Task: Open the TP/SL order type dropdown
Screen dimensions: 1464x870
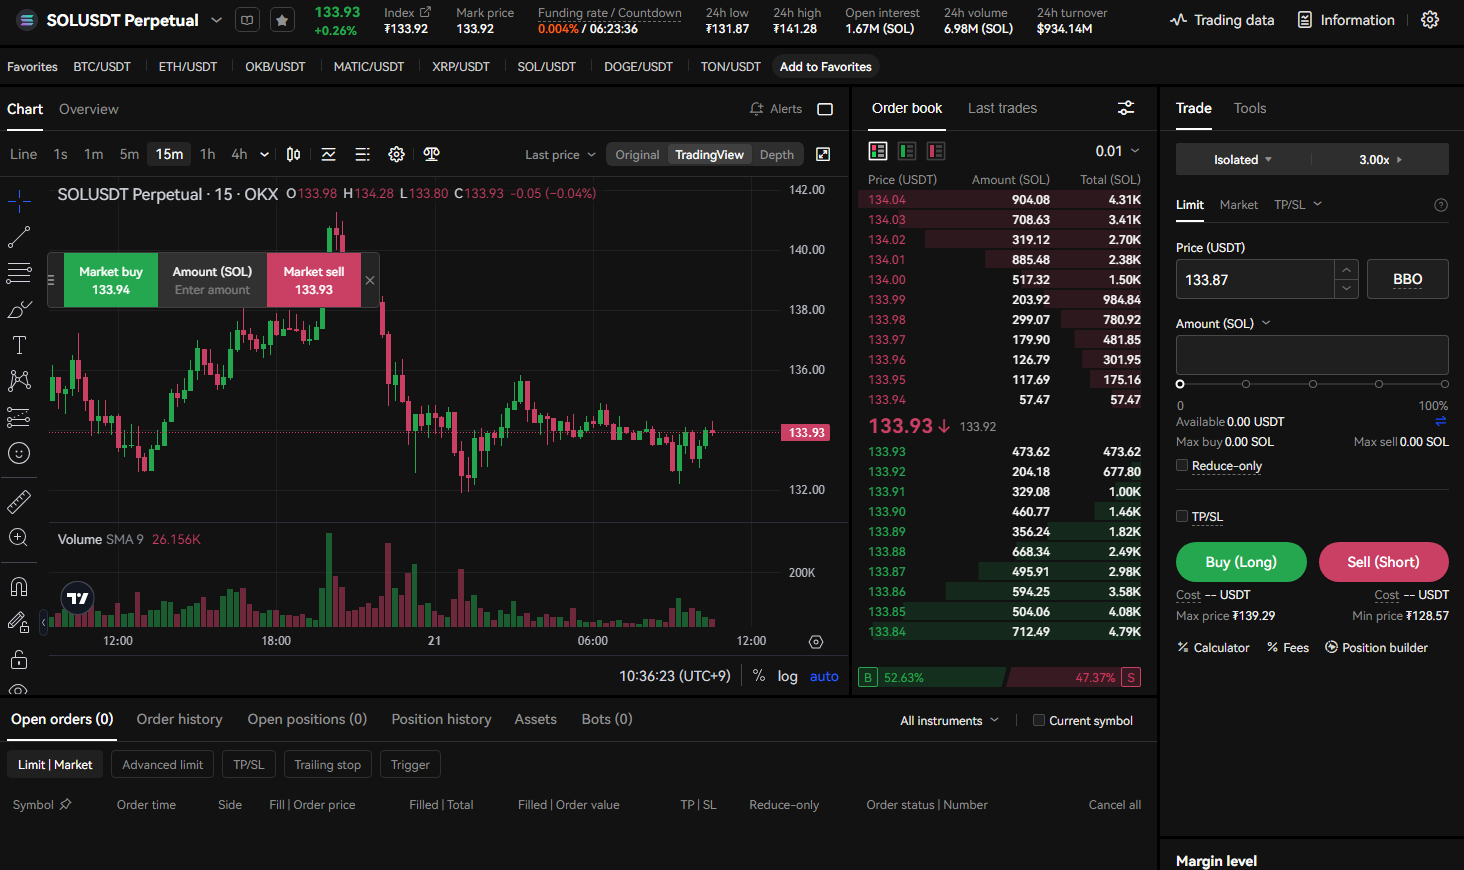Action: 1298,204
